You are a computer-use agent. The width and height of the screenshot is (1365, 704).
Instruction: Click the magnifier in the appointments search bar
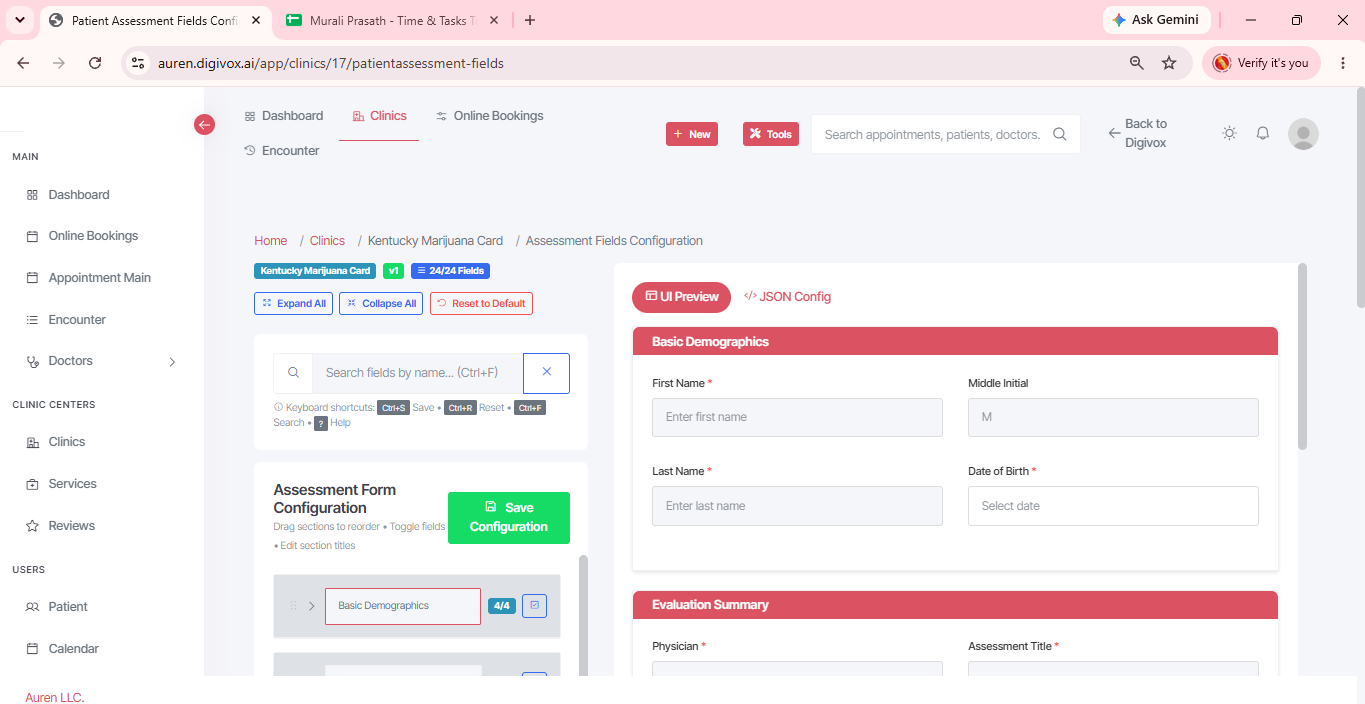click(x=1060, y=134)
